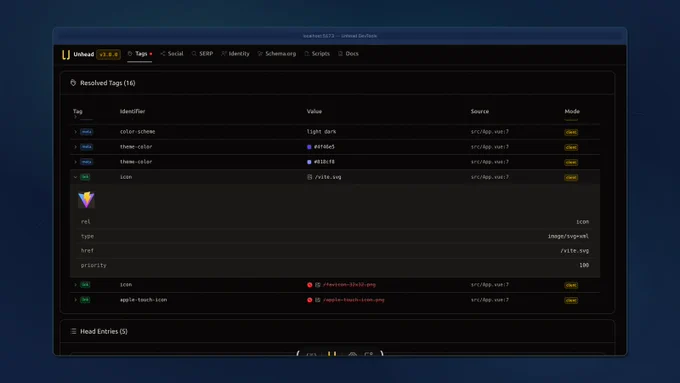Image resolution: width=680 pixels, height=383 pixels.
Task: Click the red error icon for favicon-32x32.png
Action: (310, 285)
